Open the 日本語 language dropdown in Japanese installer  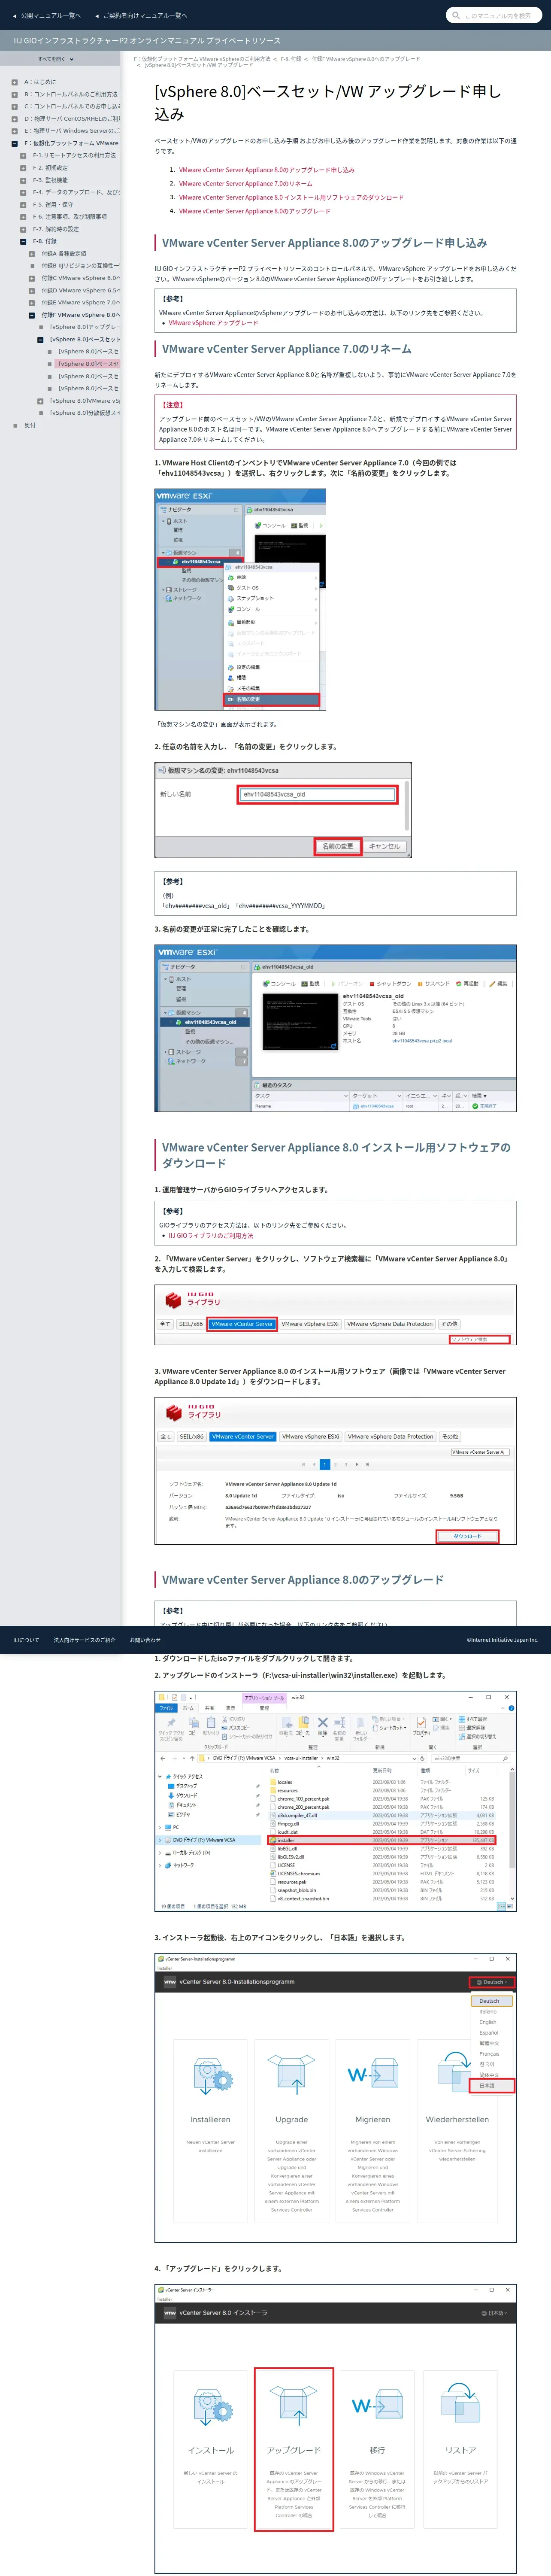(495, 2313)
